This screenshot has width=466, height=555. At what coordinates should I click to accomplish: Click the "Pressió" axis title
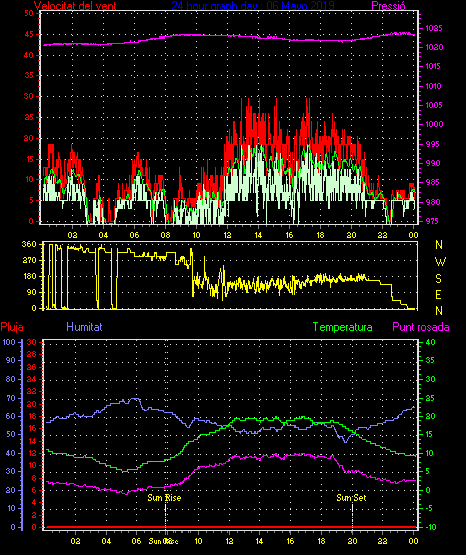[389, 6]
